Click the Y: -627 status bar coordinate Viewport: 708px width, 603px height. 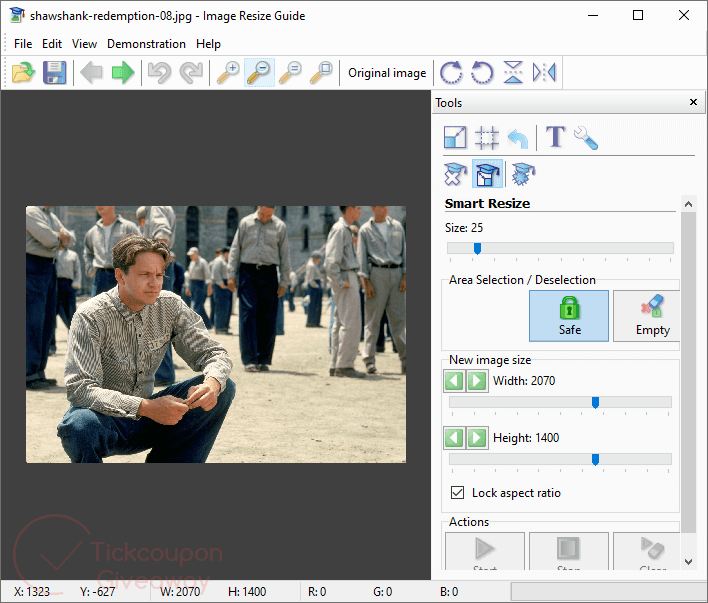[97, 592]
